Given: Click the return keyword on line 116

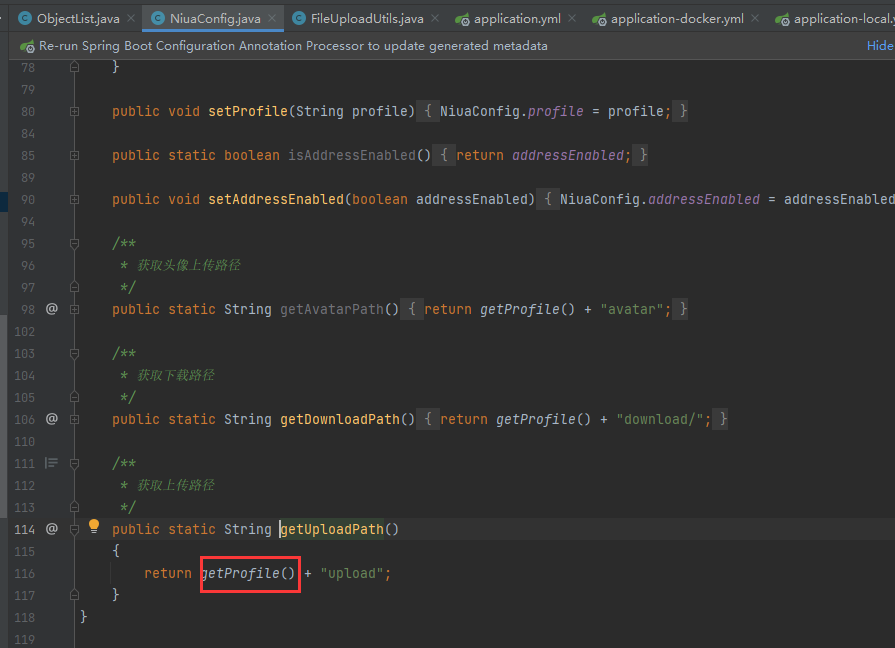Looking at the screenshot, I should [x=168, y=573].
